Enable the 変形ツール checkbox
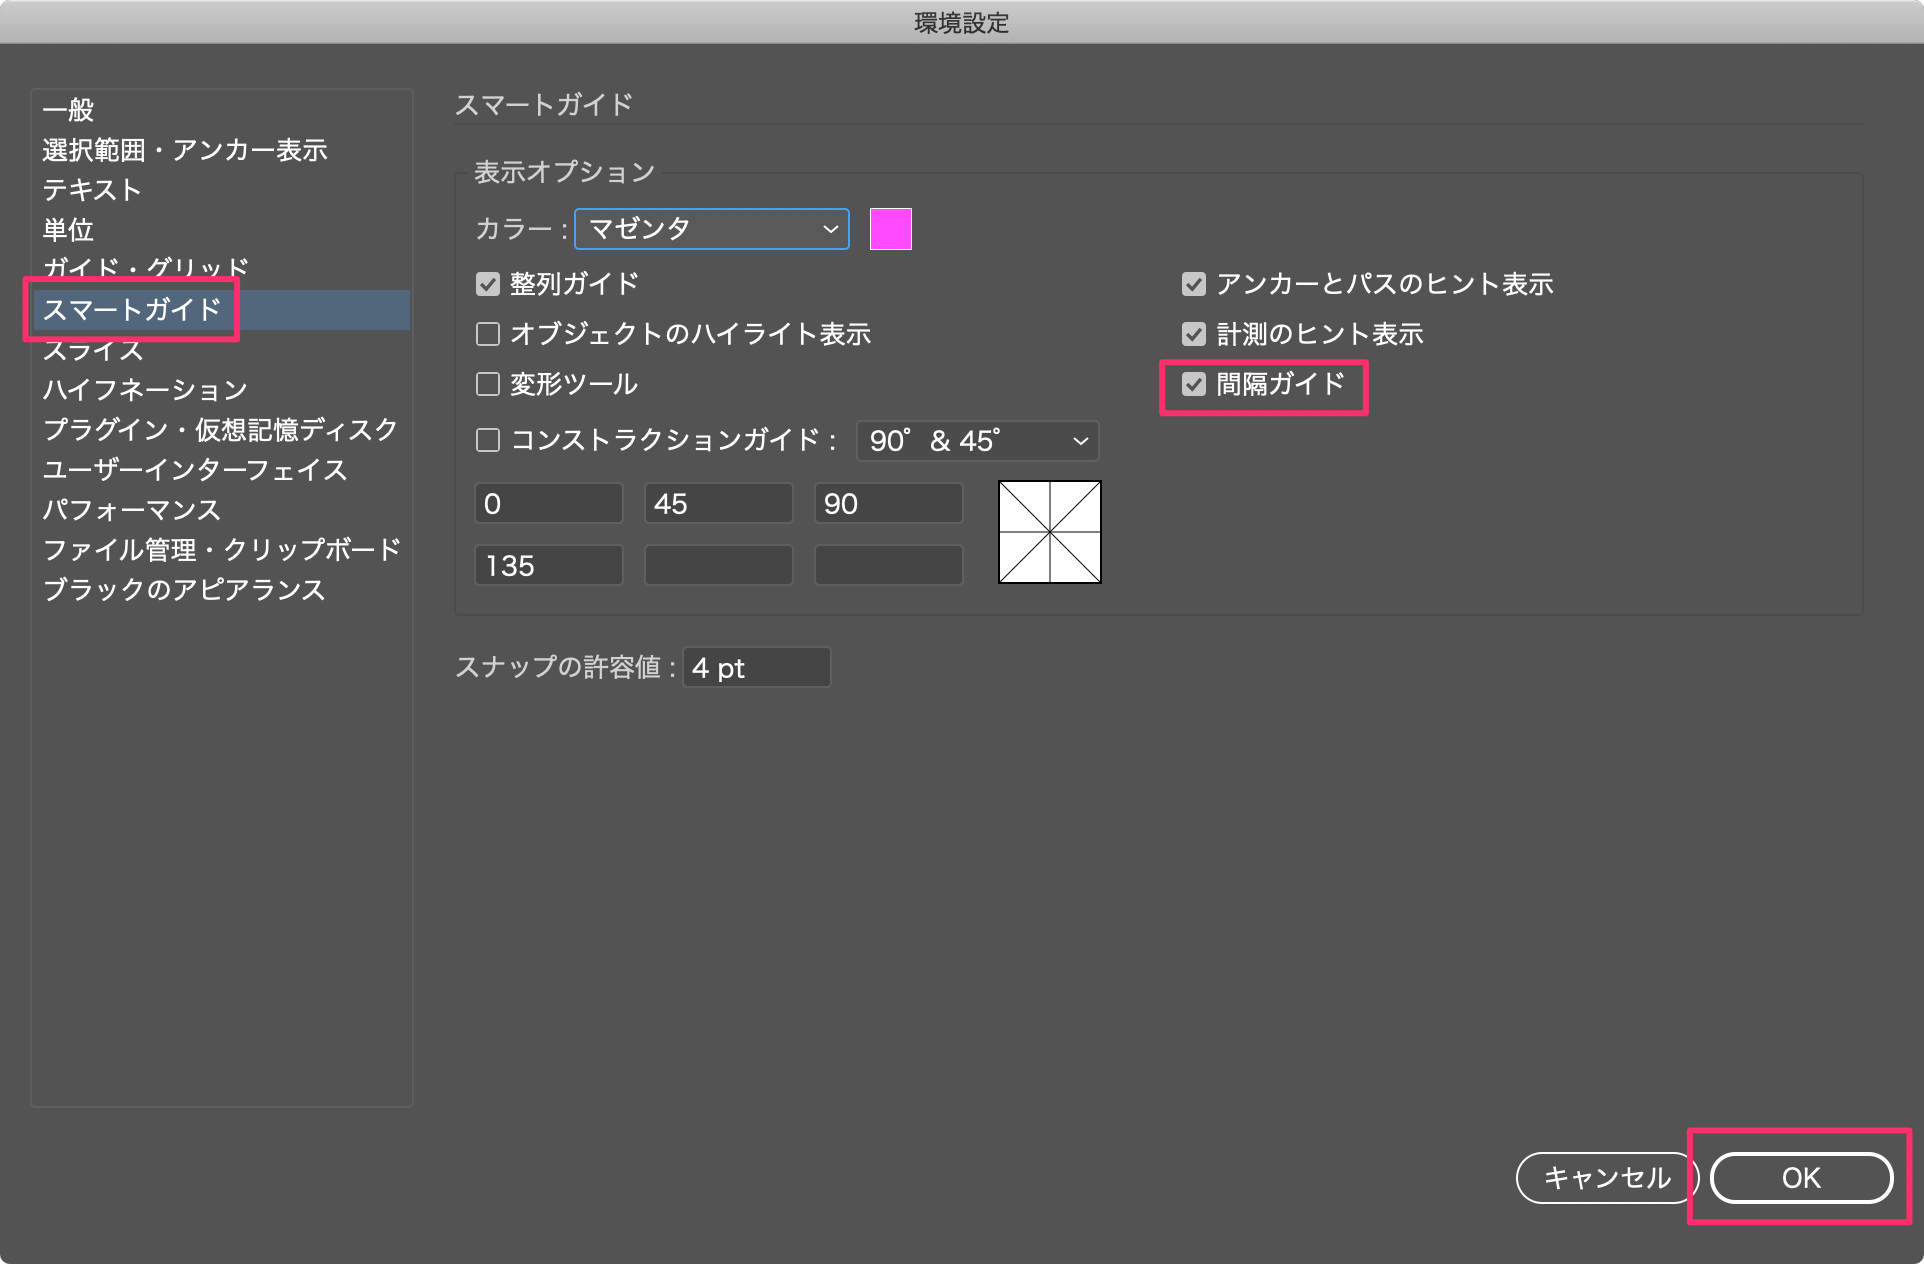The image size is (1924, 1264). 488,384
